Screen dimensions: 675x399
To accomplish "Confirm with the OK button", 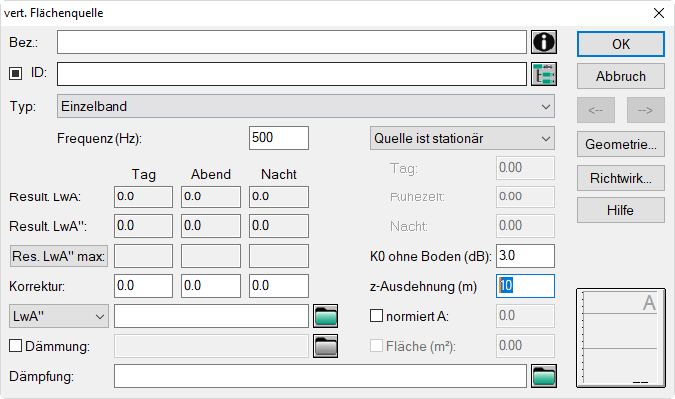I will [x=621, y=44].
